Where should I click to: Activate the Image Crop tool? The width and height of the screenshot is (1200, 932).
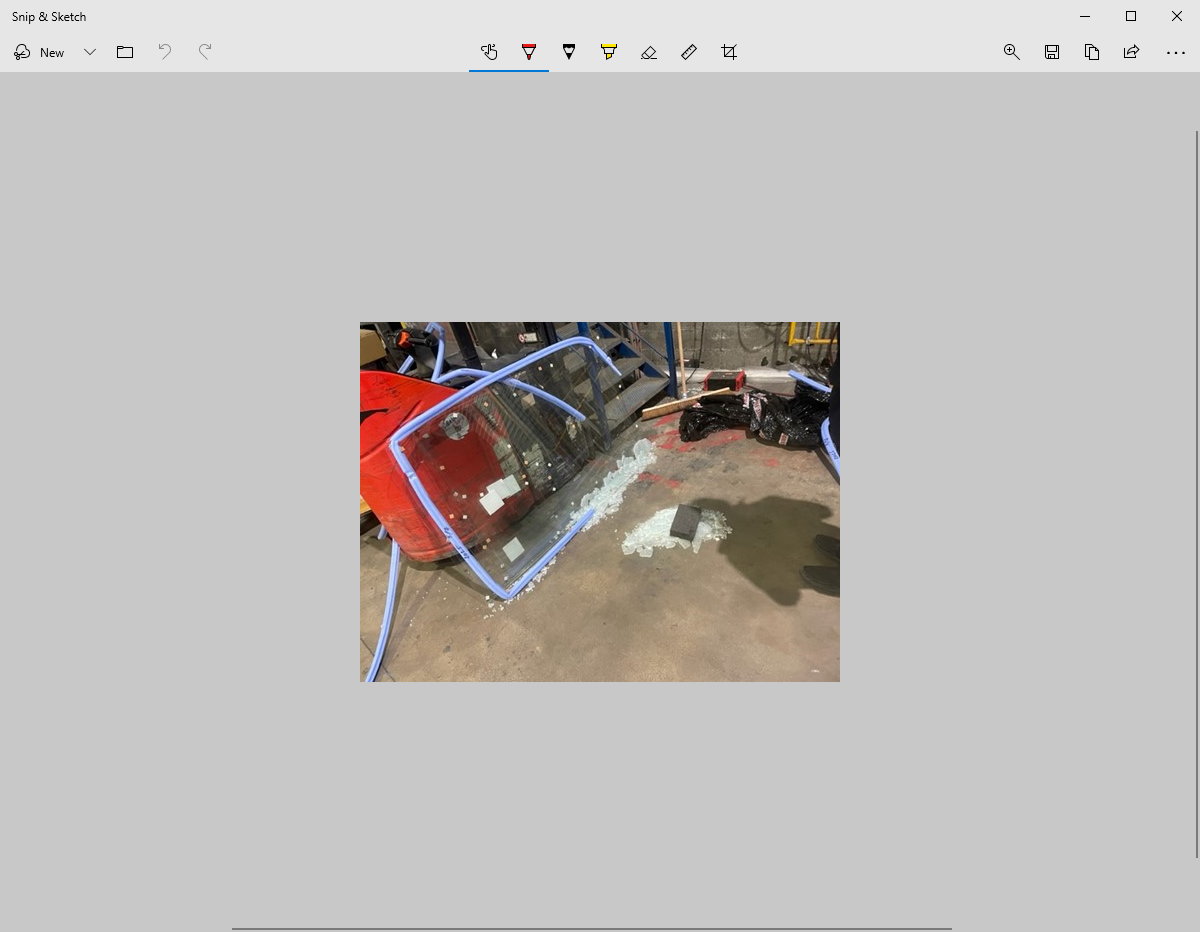pos(729,52)
